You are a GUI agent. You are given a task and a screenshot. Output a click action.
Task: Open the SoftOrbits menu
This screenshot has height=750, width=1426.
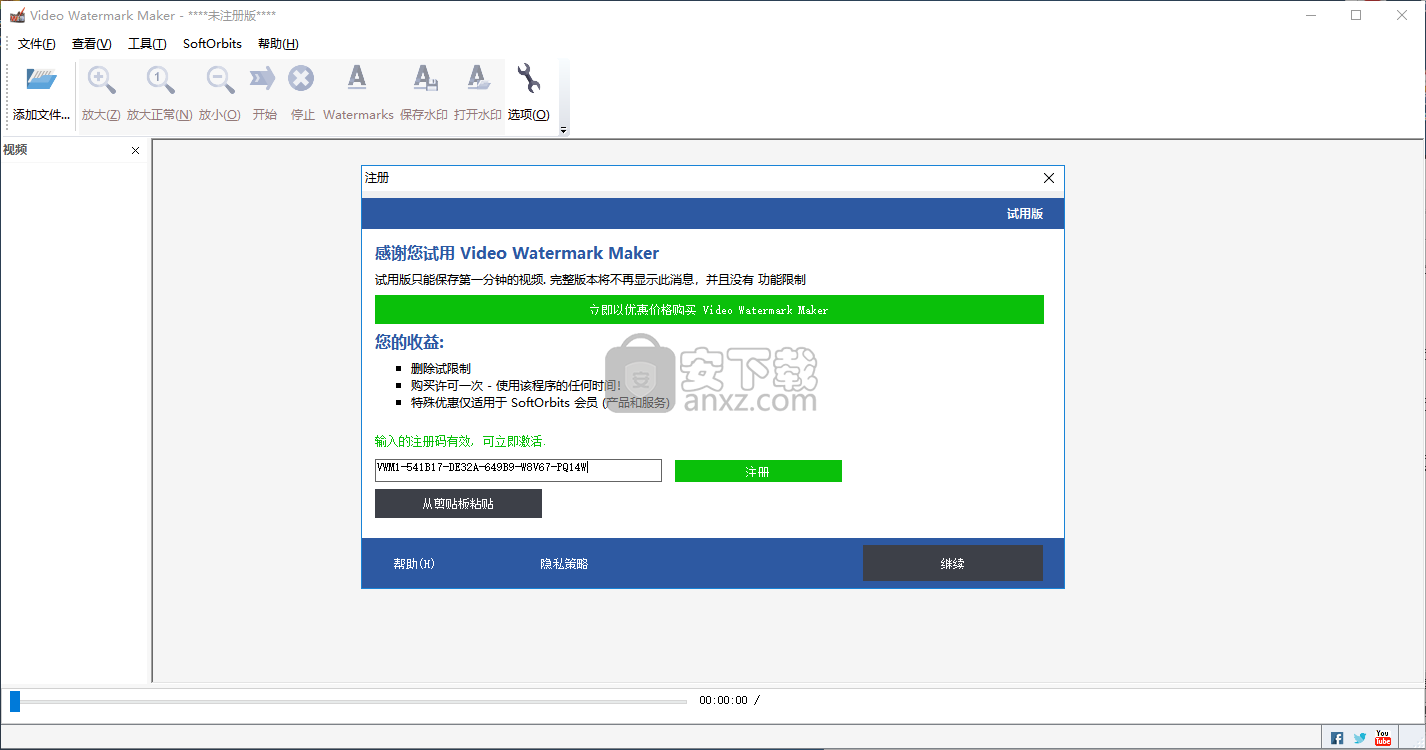(212, 44)
